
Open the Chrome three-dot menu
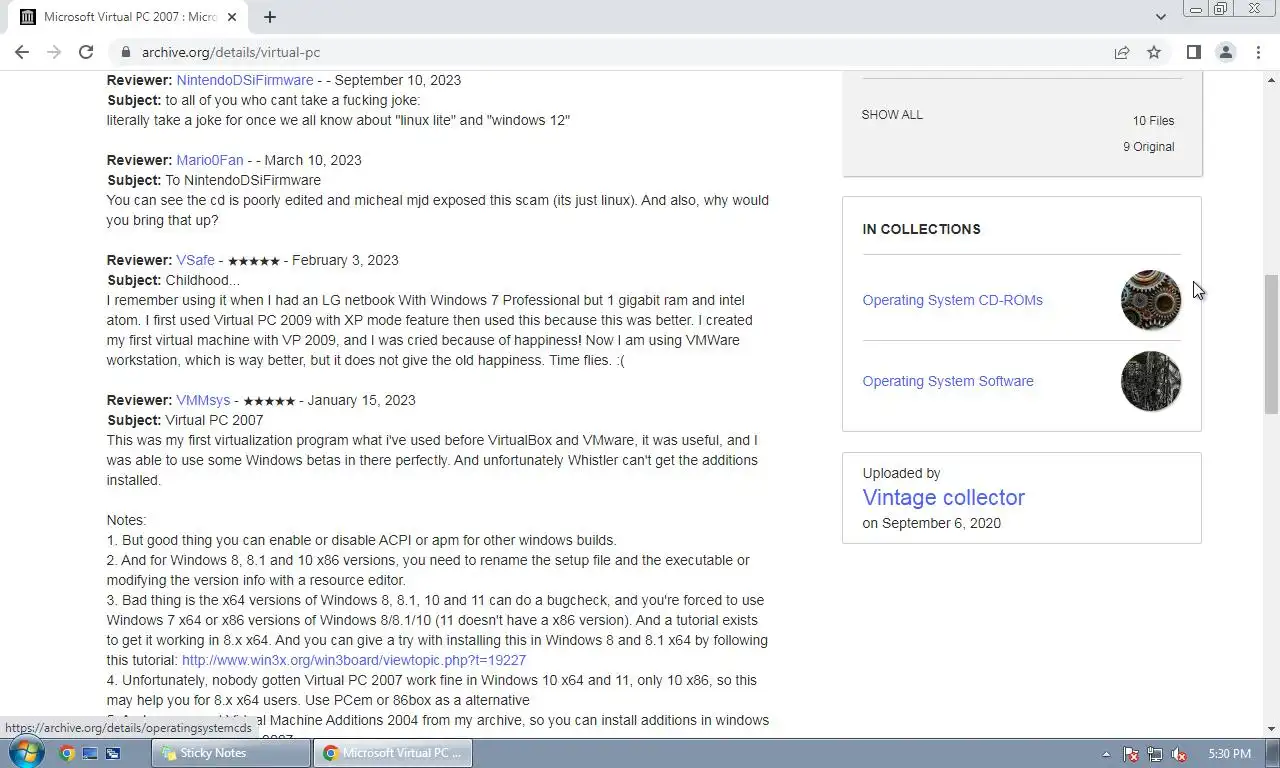(x=1258, y=52)
